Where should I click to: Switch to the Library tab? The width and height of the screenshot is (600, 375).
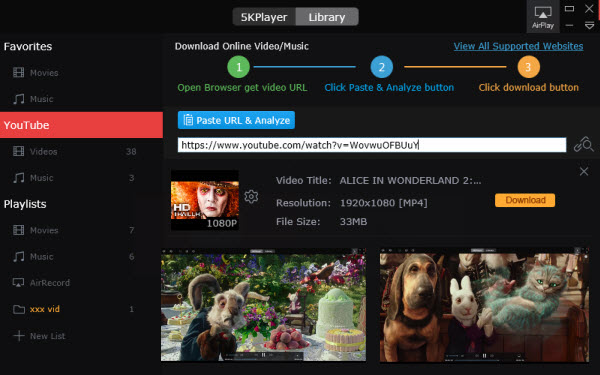327,17
